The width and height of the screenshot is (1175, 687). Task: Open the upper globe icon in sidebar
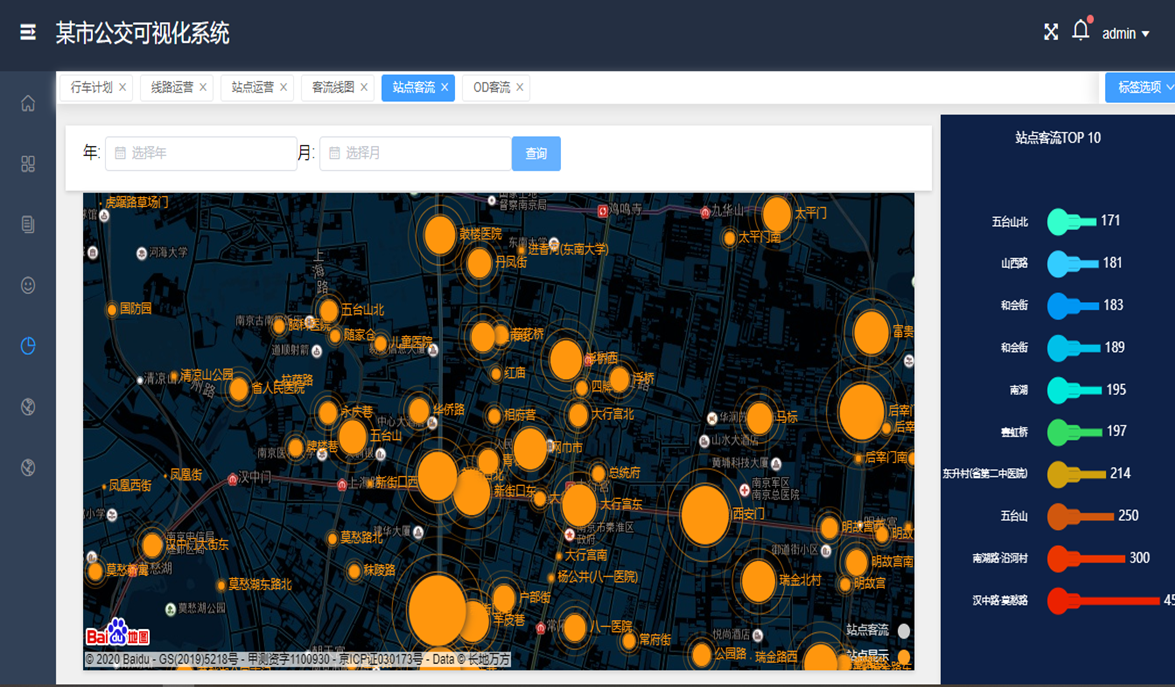click(x=28, y=407)
